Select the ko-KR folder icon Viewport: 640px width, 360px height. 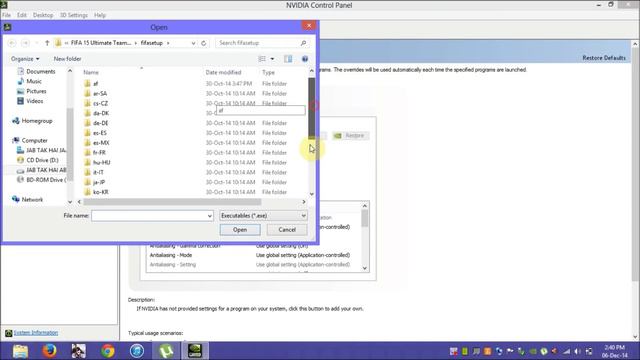coord(87,192)
